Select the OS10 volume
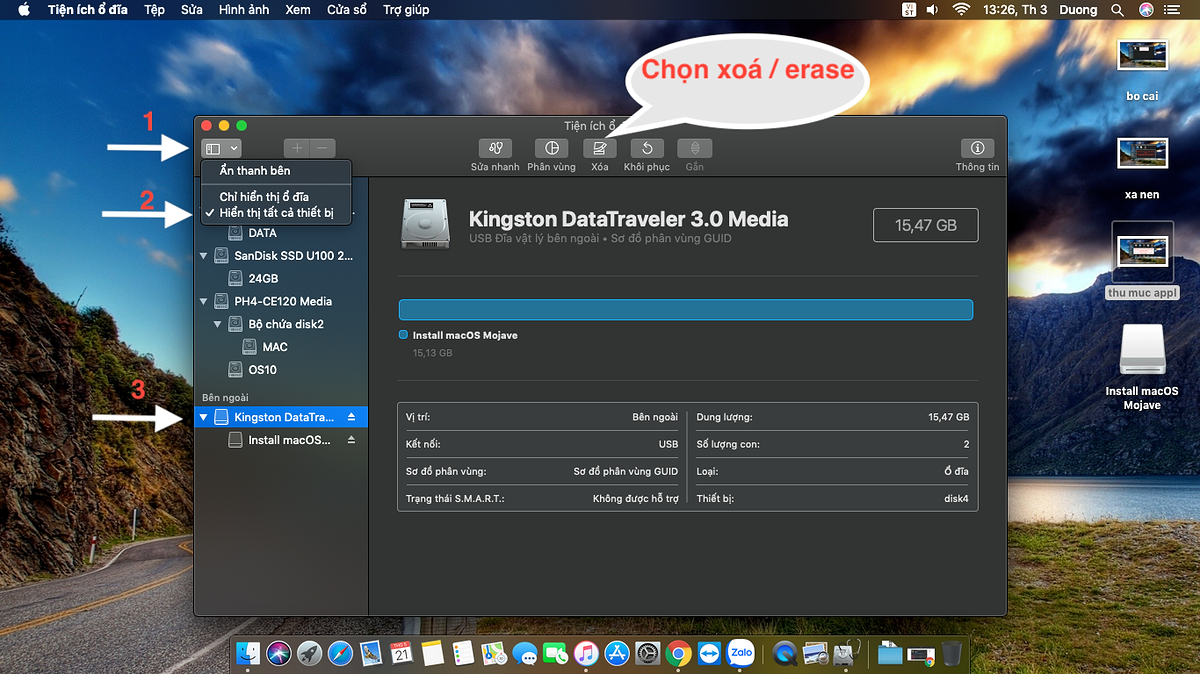Image resolution: width=1200 pixels, height=674 pixels. 262,370
